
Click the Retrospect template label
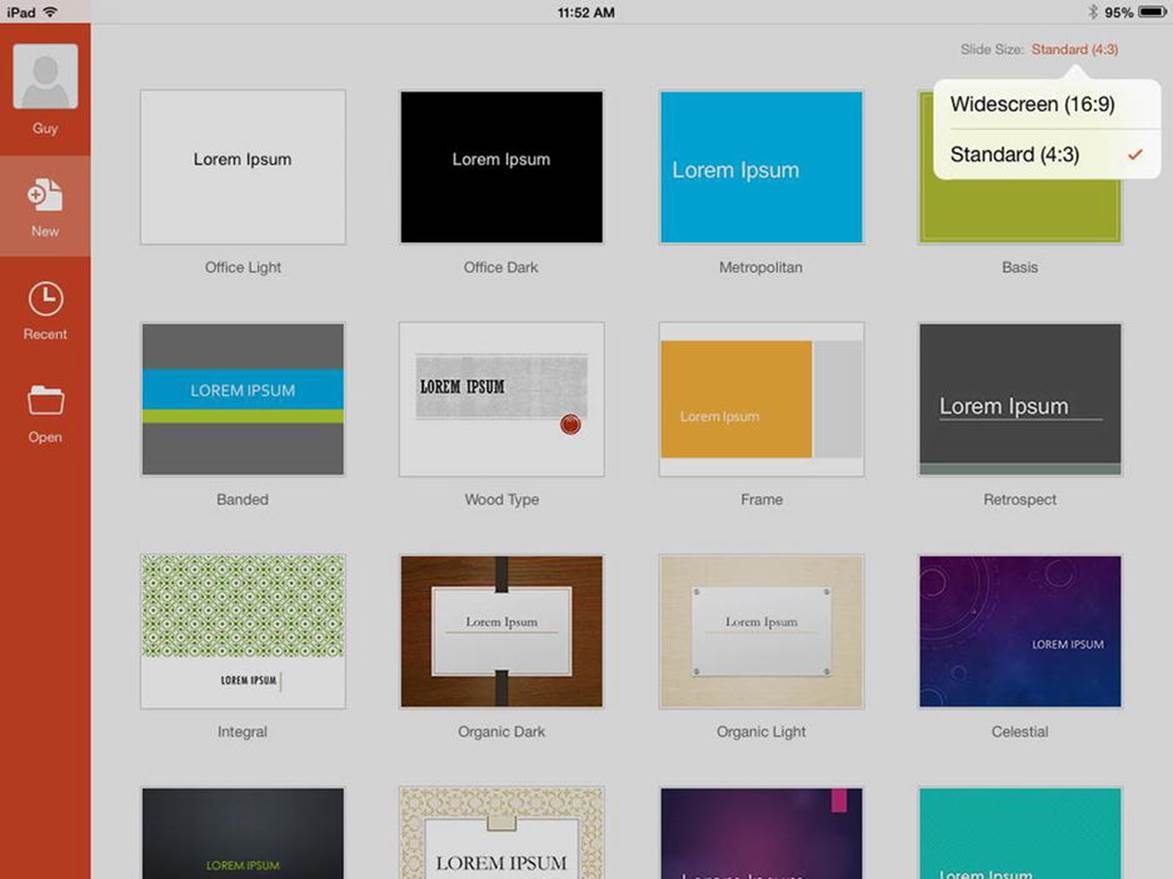tap(1020, 500)
